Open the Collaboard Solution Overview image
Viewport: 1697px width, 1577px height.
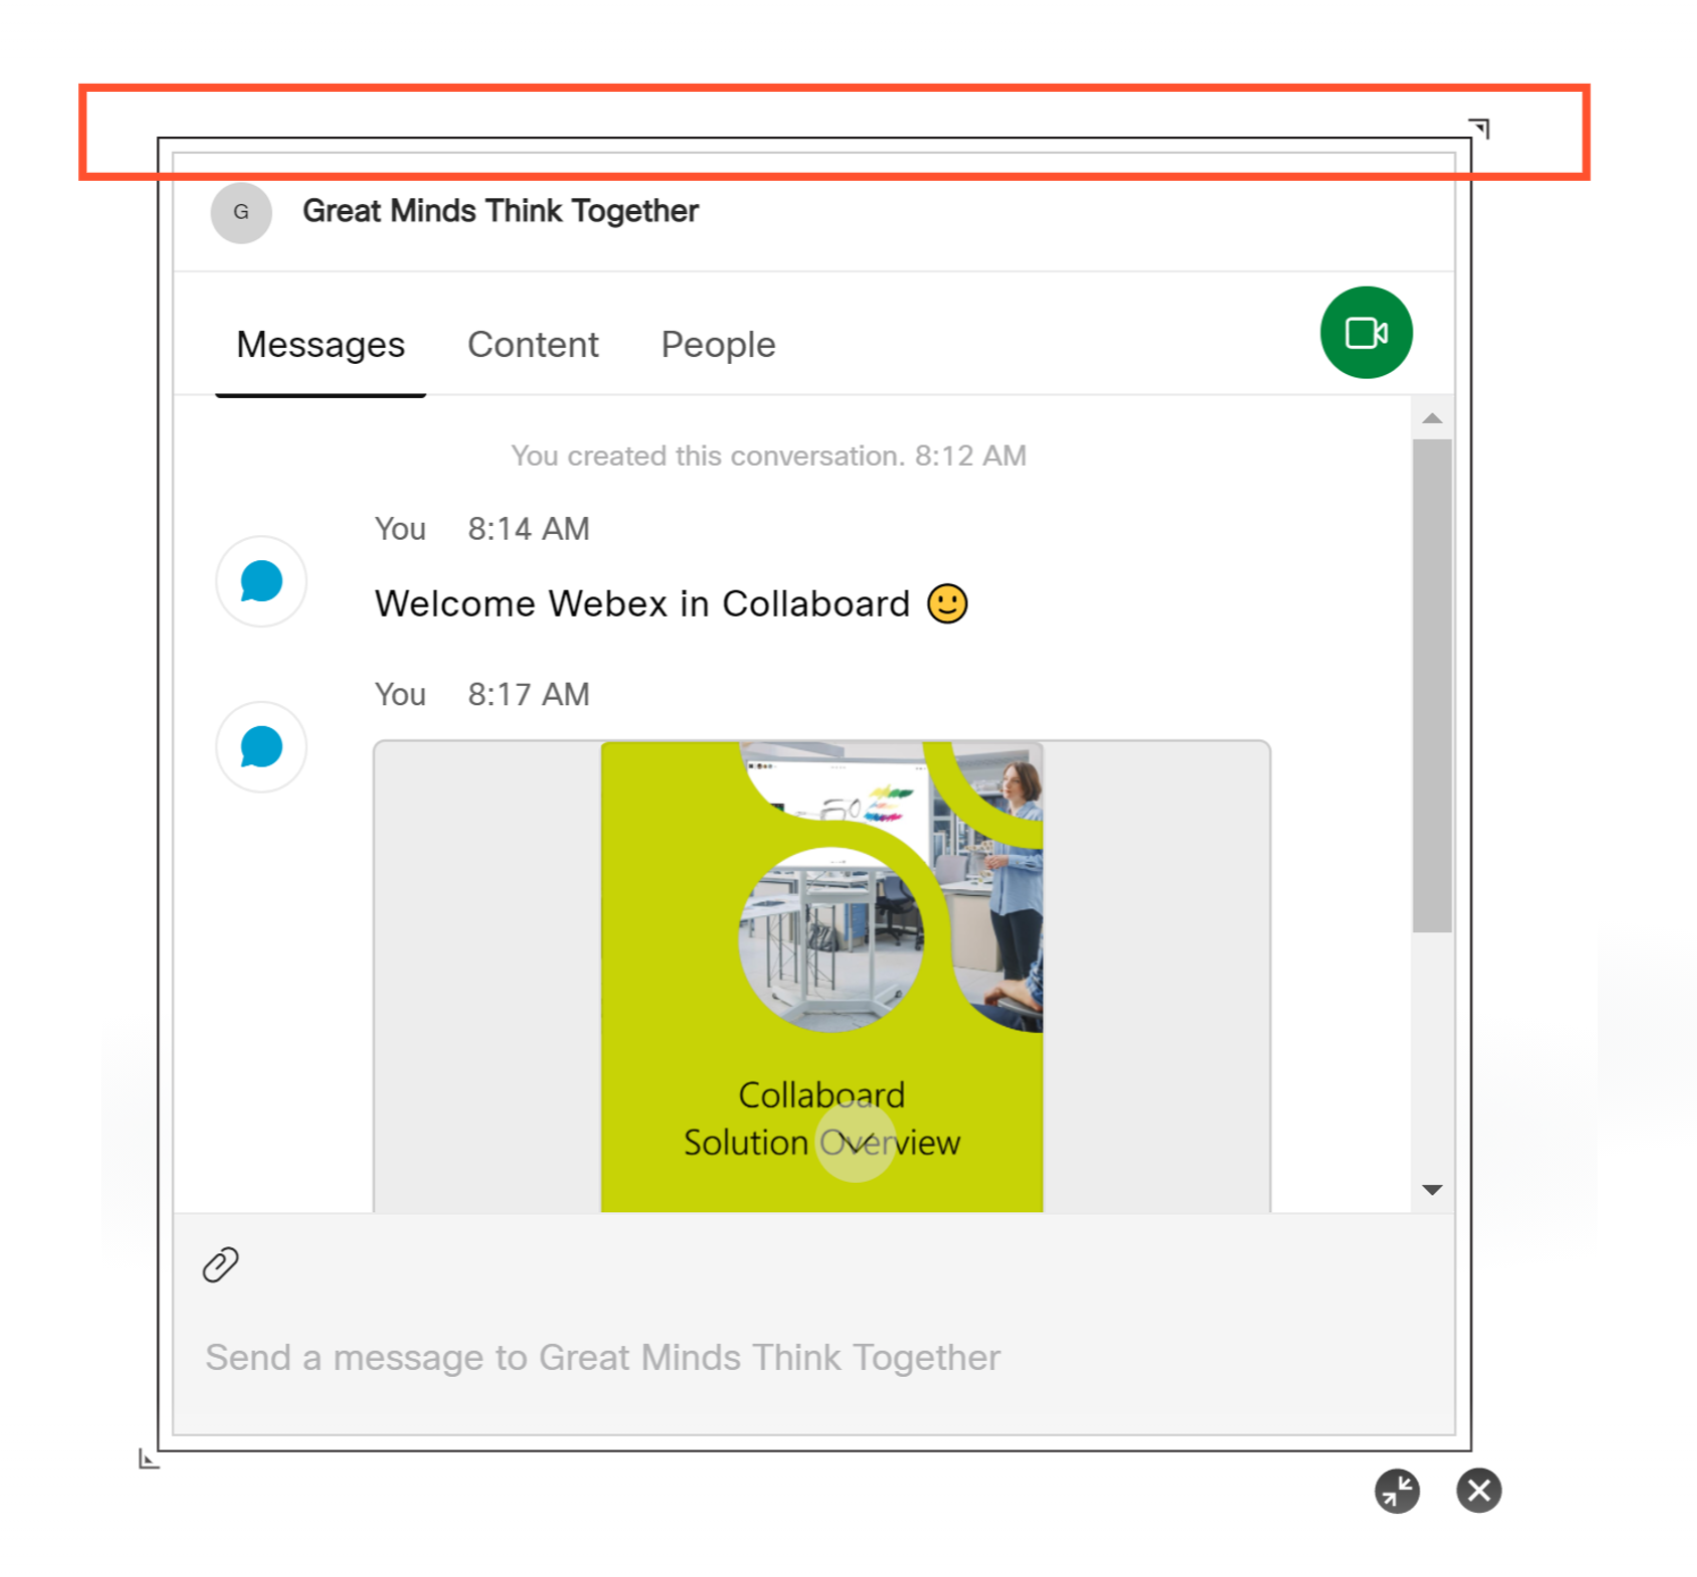pyautogui.click(x=822, y=976)
